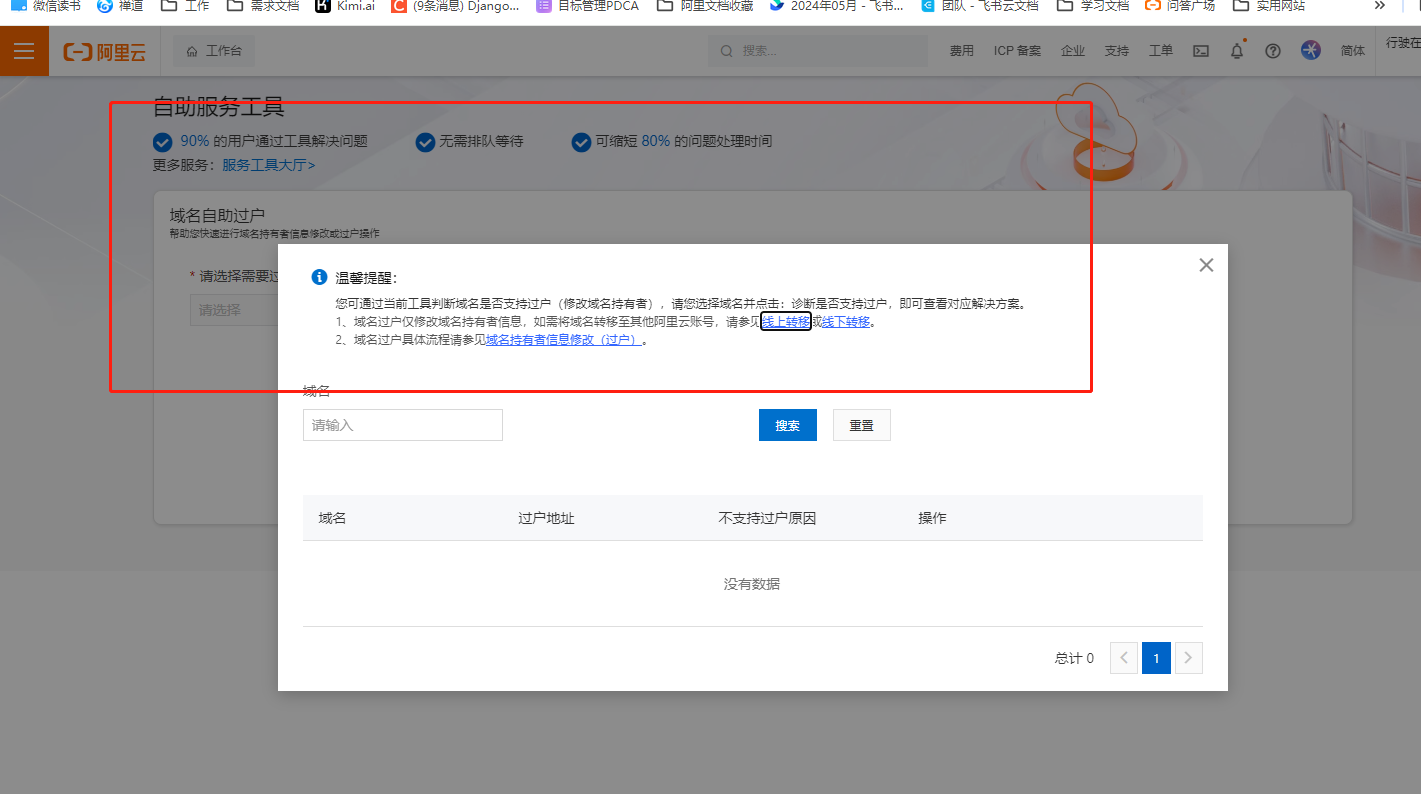The height and width of the screenshot is (794, 1421).
Task: Open the 线上转移 link
Action: coord(786,322)
